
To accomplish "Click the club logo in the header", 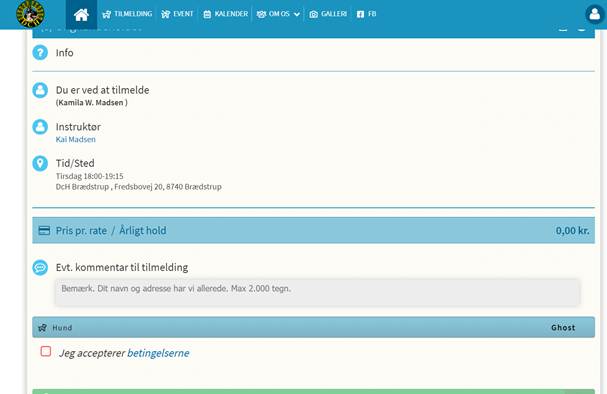I will tap(30, 14).
